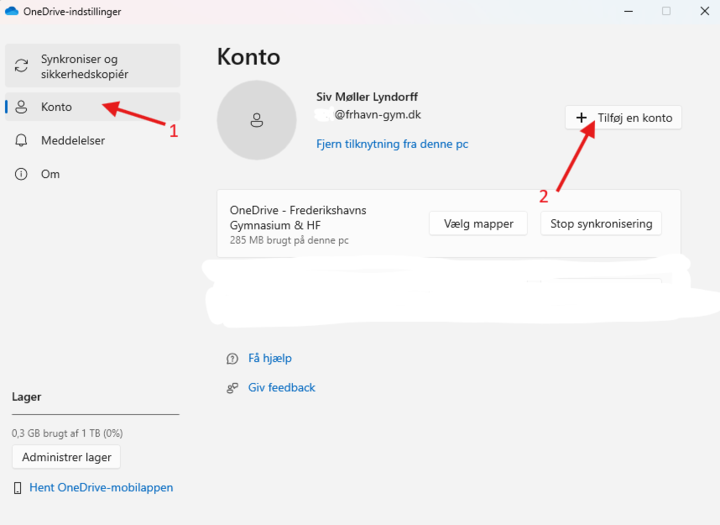Click the phone icon for the mobile app

(x=18, y=488)
